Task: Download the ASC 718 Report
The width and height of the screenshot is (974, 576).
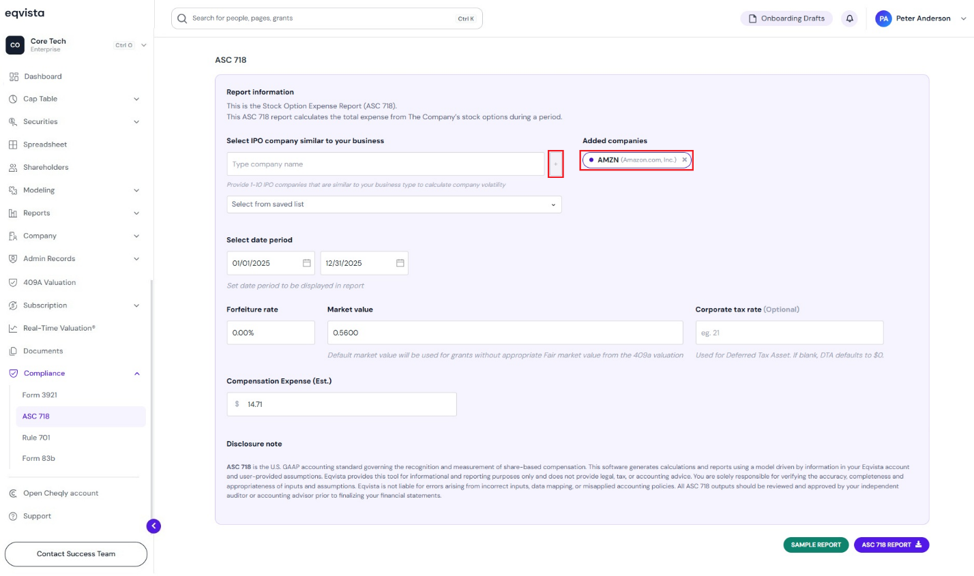Action: [x=891, y=545]
